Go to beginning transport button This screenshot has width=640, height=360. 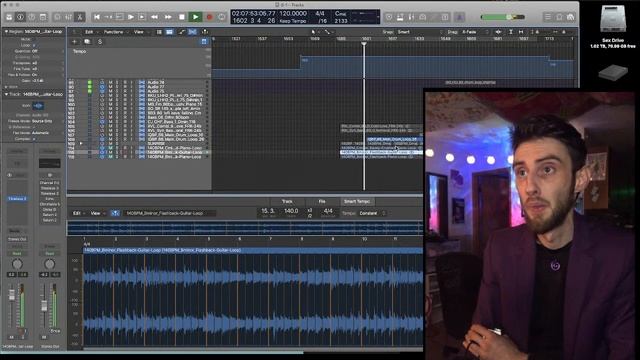pyautogui.click(x=97, y=17)
